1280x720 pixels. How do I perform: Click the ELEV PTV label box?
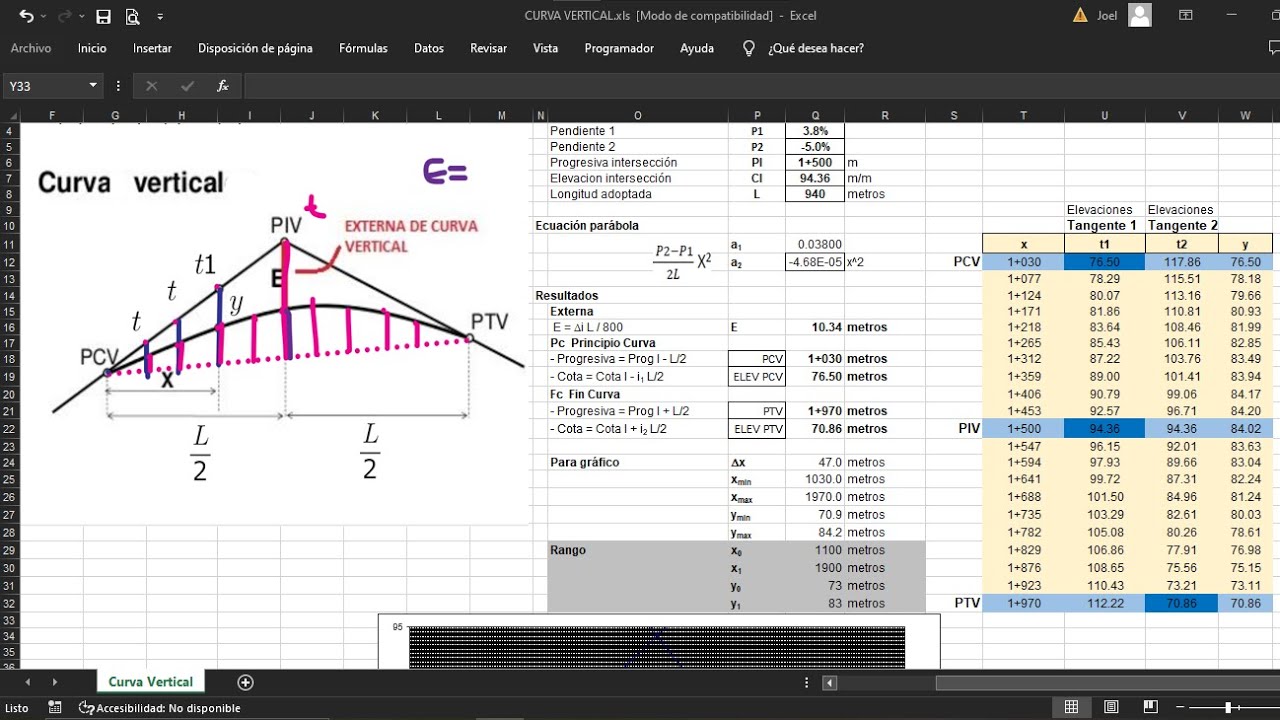point(757,429)
